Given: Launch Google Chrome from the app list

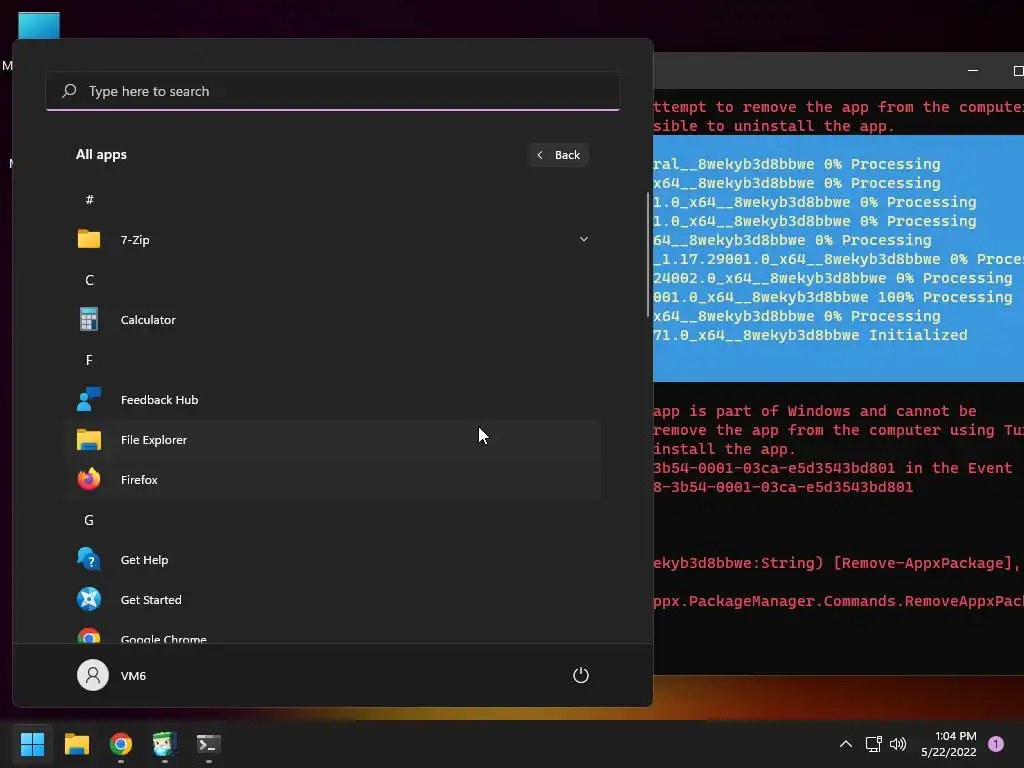Looking at the screenshot, I should coord(332,635).
